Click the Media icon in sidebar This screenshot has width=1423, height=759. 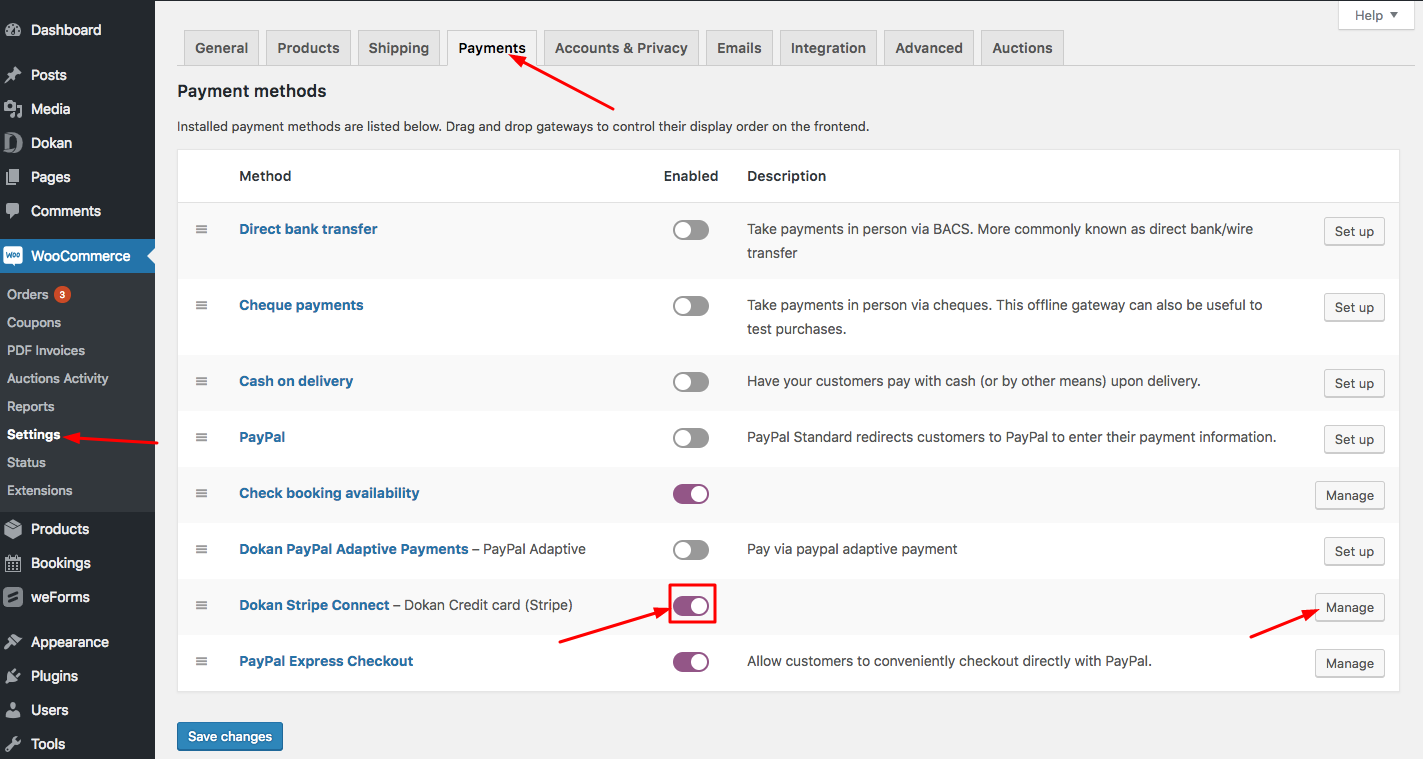coord(13,109)
